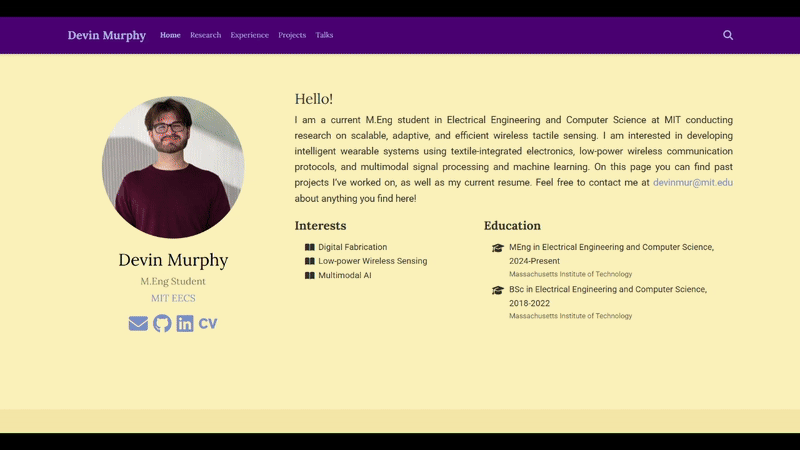Click book icon beside Digital Fabrication
This screenshot has height=450, width=800.
pos(310,247)
